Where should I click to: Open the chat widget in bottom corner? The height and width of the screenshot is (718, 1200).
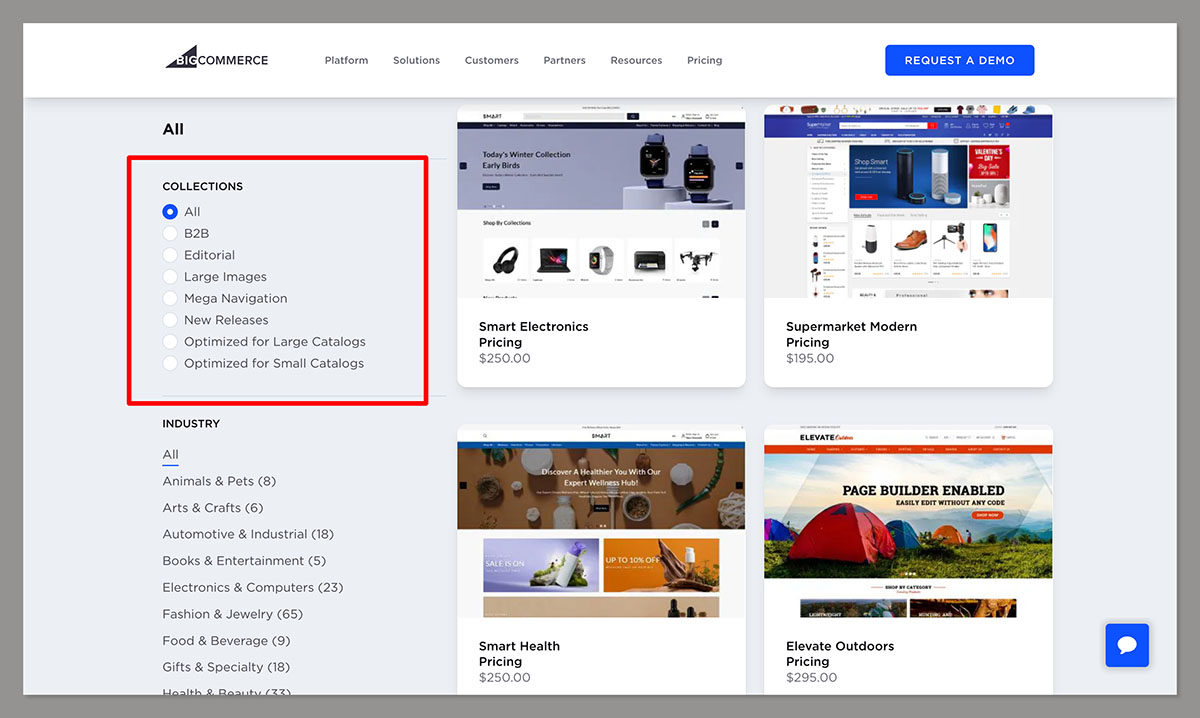(1127, 645)
